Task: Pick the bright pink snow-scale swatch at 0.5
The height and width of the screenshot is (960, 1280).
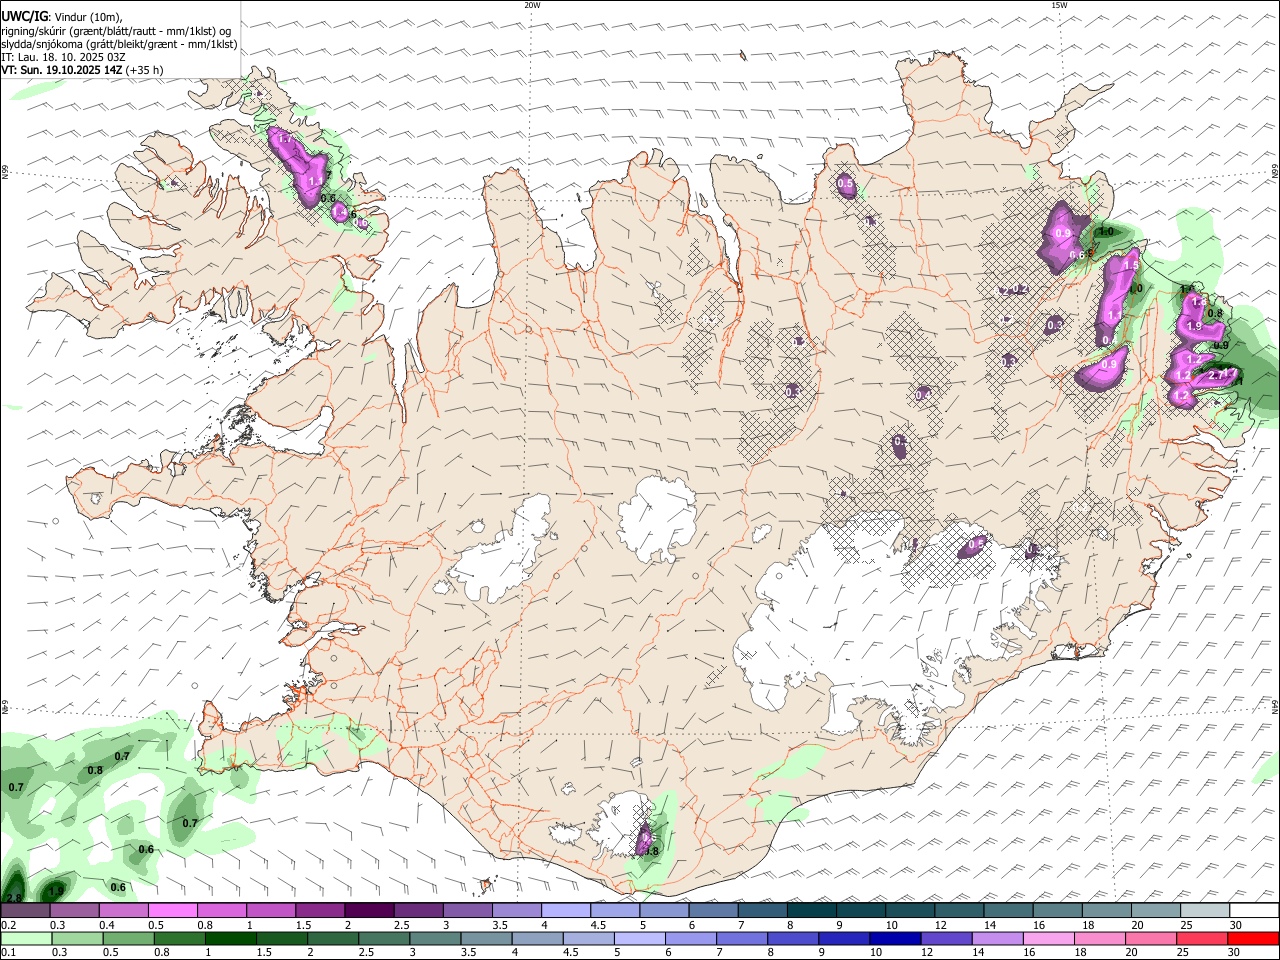Action: (x=172, y=911)
